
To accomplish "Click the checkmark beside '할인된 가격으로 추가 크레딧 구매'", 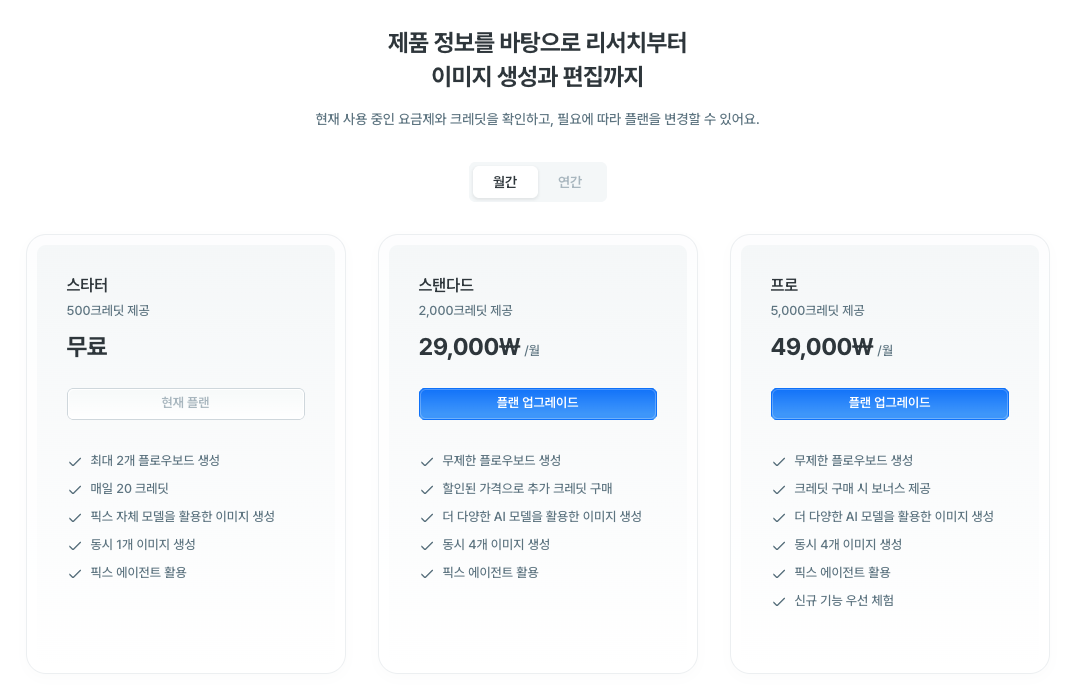I will (427, 489).
